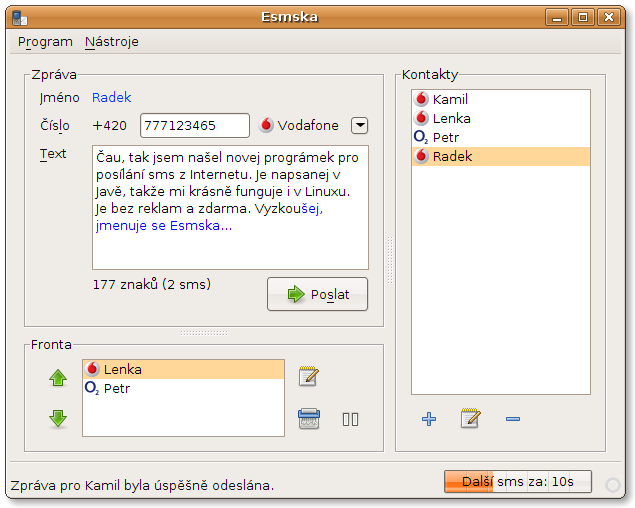Click inside the message text area
The image size is (635, 508).
tap(230, 207)
